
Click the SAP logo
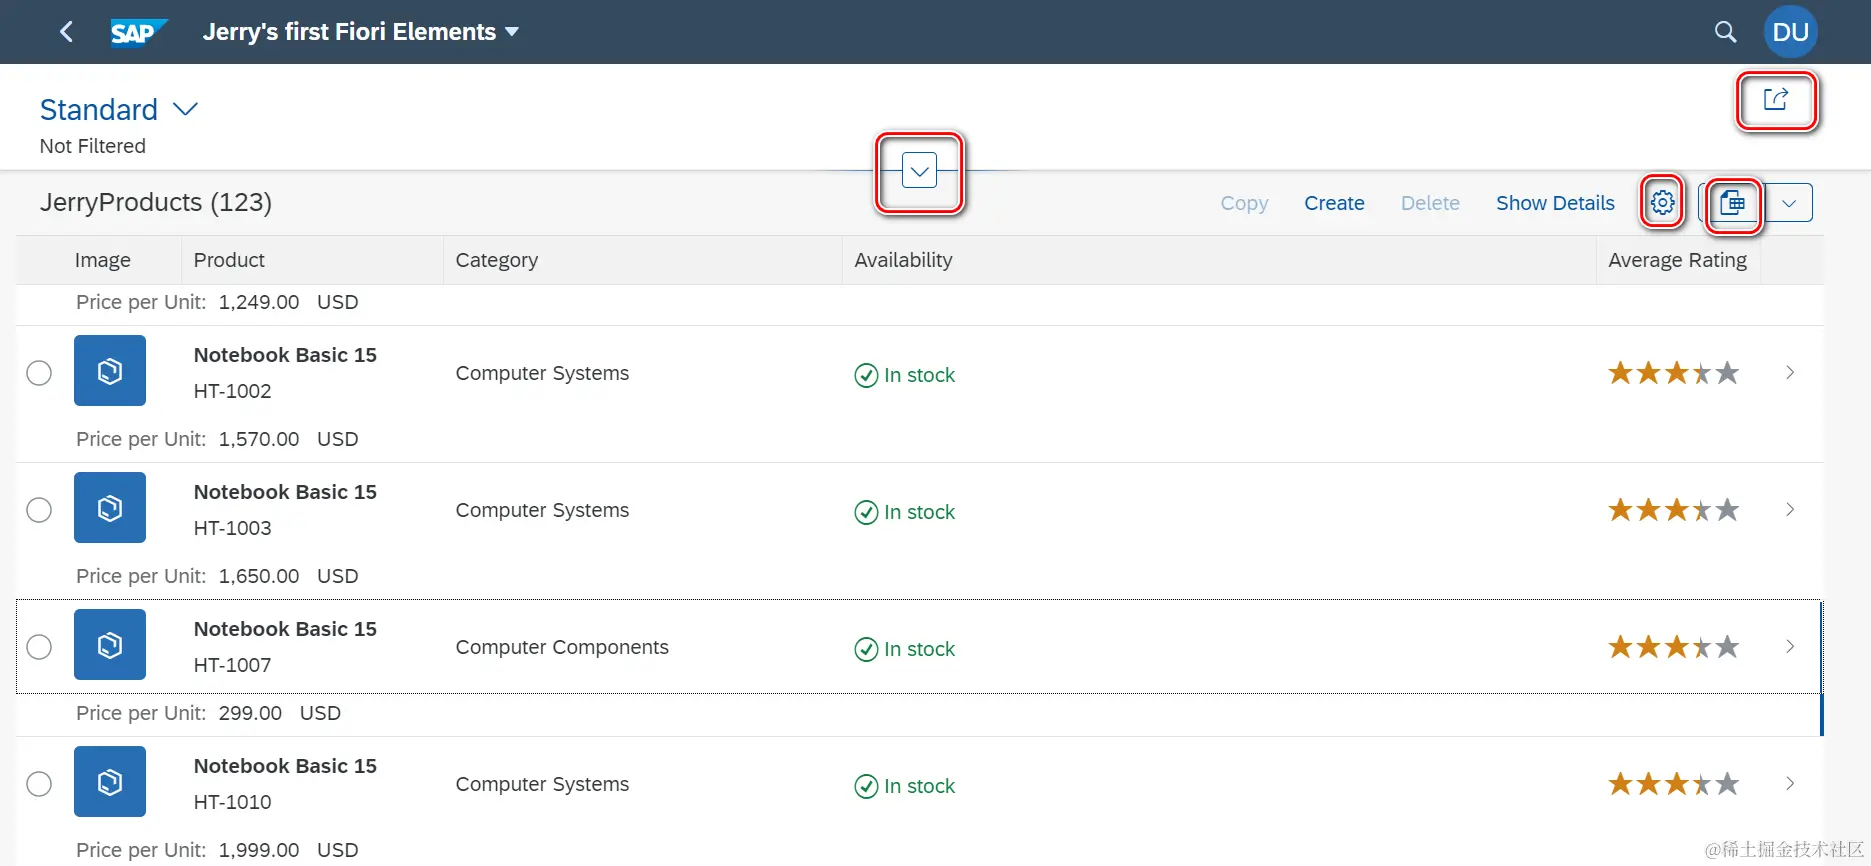click(x=137, y=32)
